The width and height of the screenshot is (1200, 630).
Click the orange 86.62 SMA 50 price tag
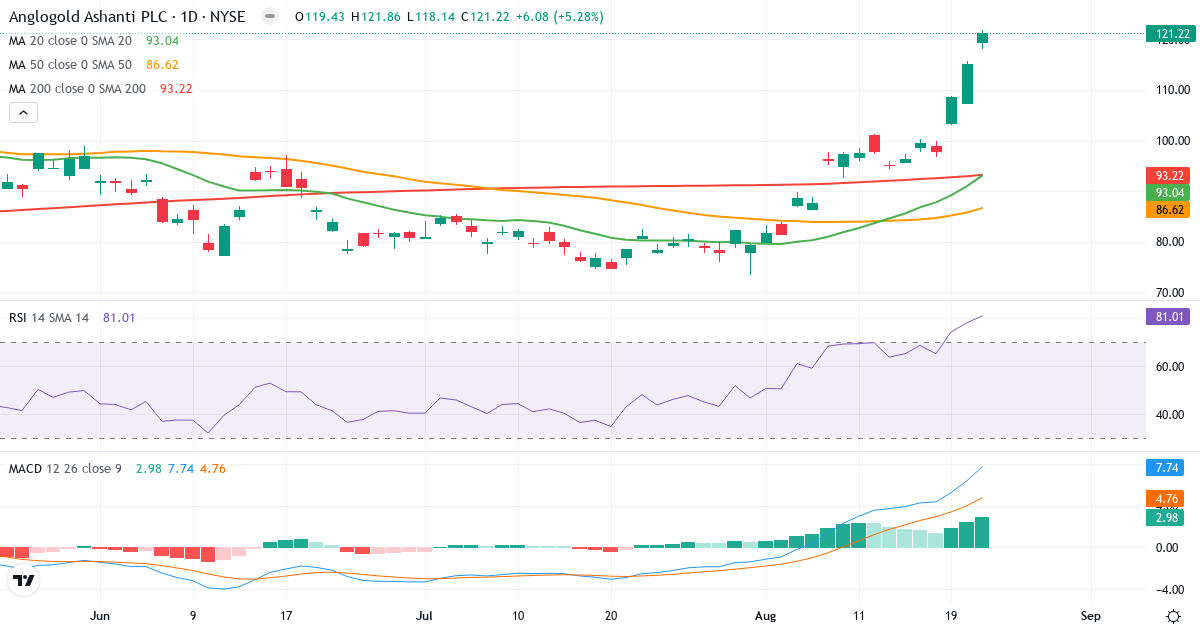tap(1170, 210)
